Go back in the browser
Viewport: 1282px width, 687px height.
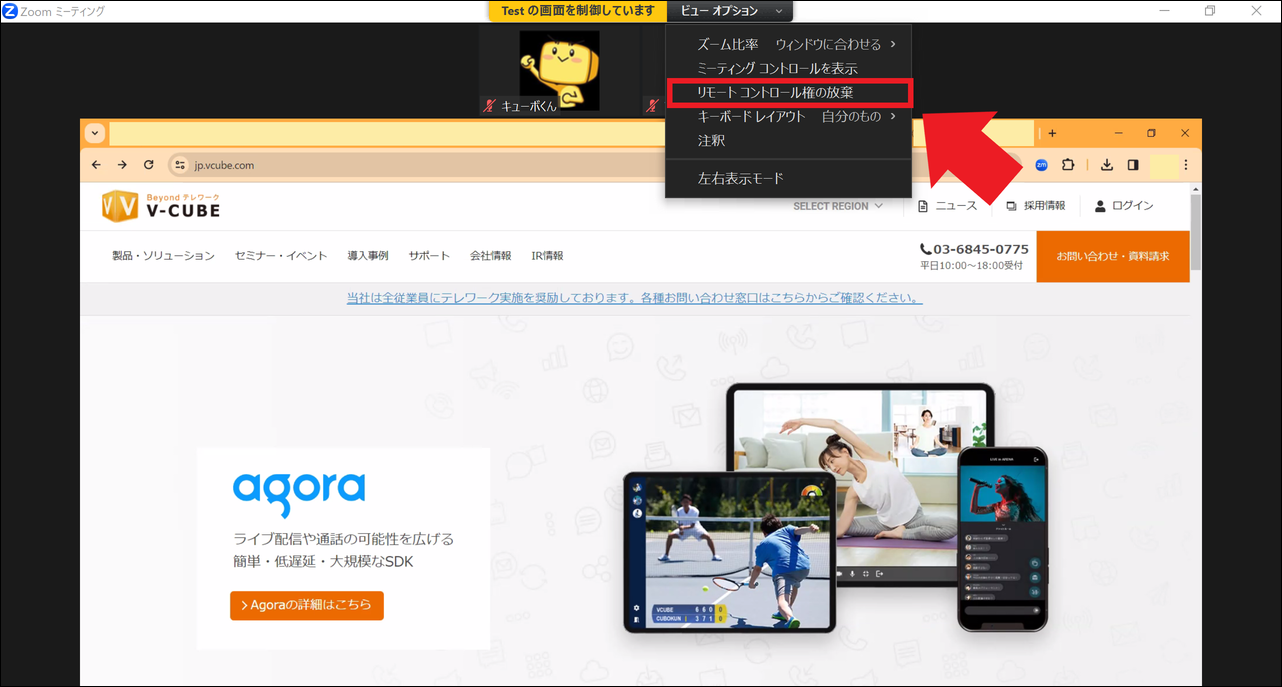pos(96,165)
